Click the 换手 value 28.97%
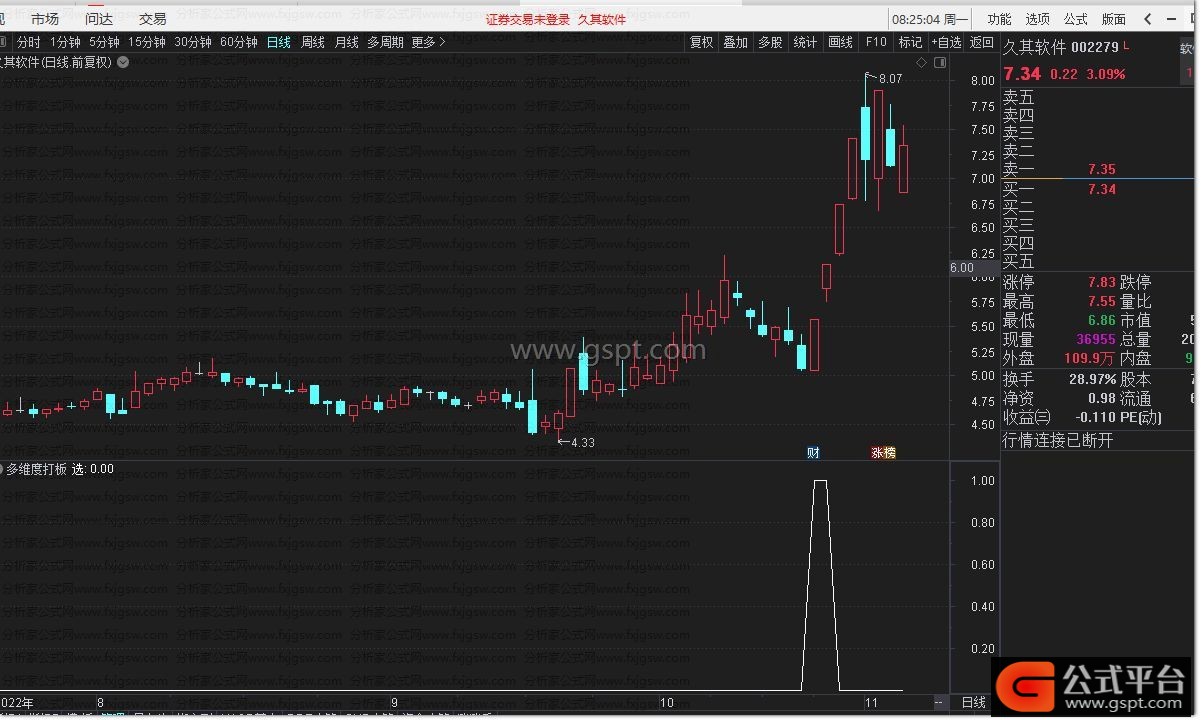This screenshot has width=1201, height=720. click(x=1093, y=380)
